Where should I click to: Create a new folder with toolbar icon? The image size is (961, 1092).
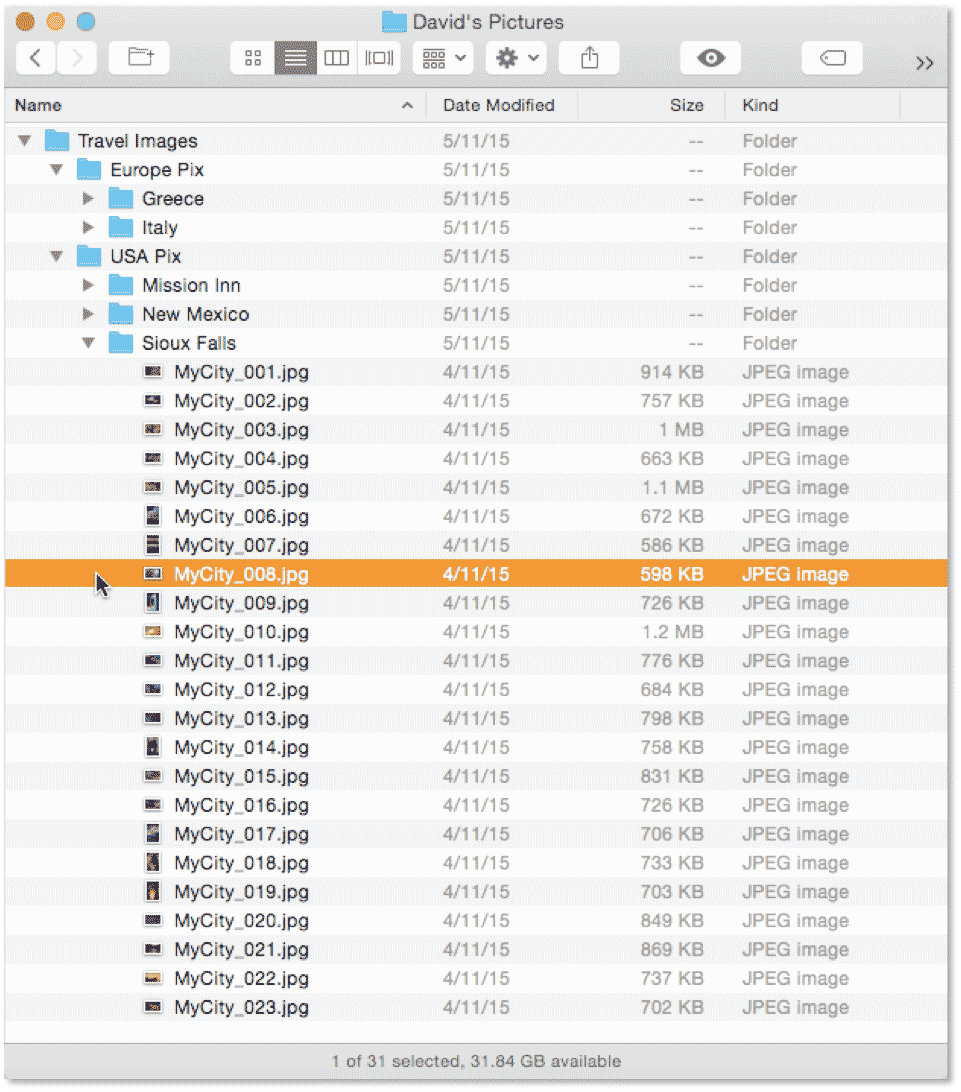[140, 58]
